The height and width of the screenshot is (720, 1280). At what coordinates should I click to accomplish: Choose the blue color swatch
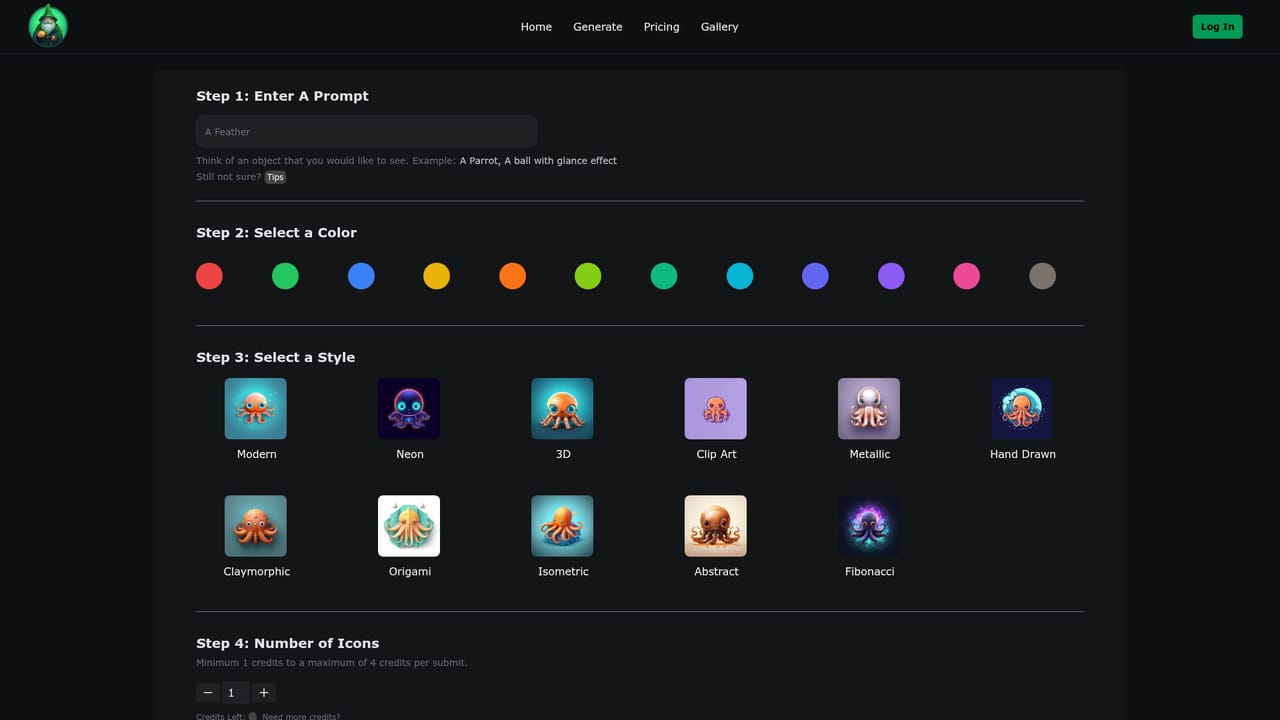[361, 276]
